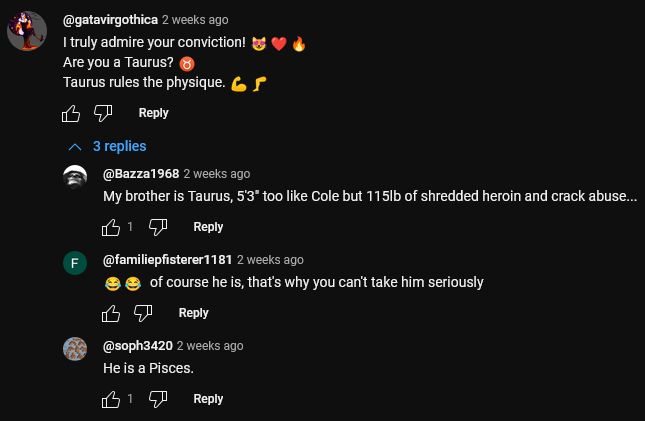Viewport: 645px width, 421px height.
Task: Dislike the comment by @gatavirgothica
Action: pos(103,113)
